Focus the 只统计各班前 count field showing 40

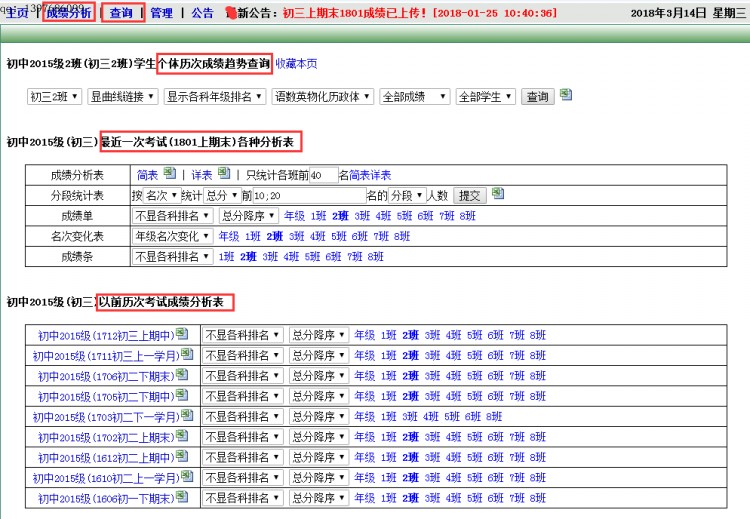(324, 175)
